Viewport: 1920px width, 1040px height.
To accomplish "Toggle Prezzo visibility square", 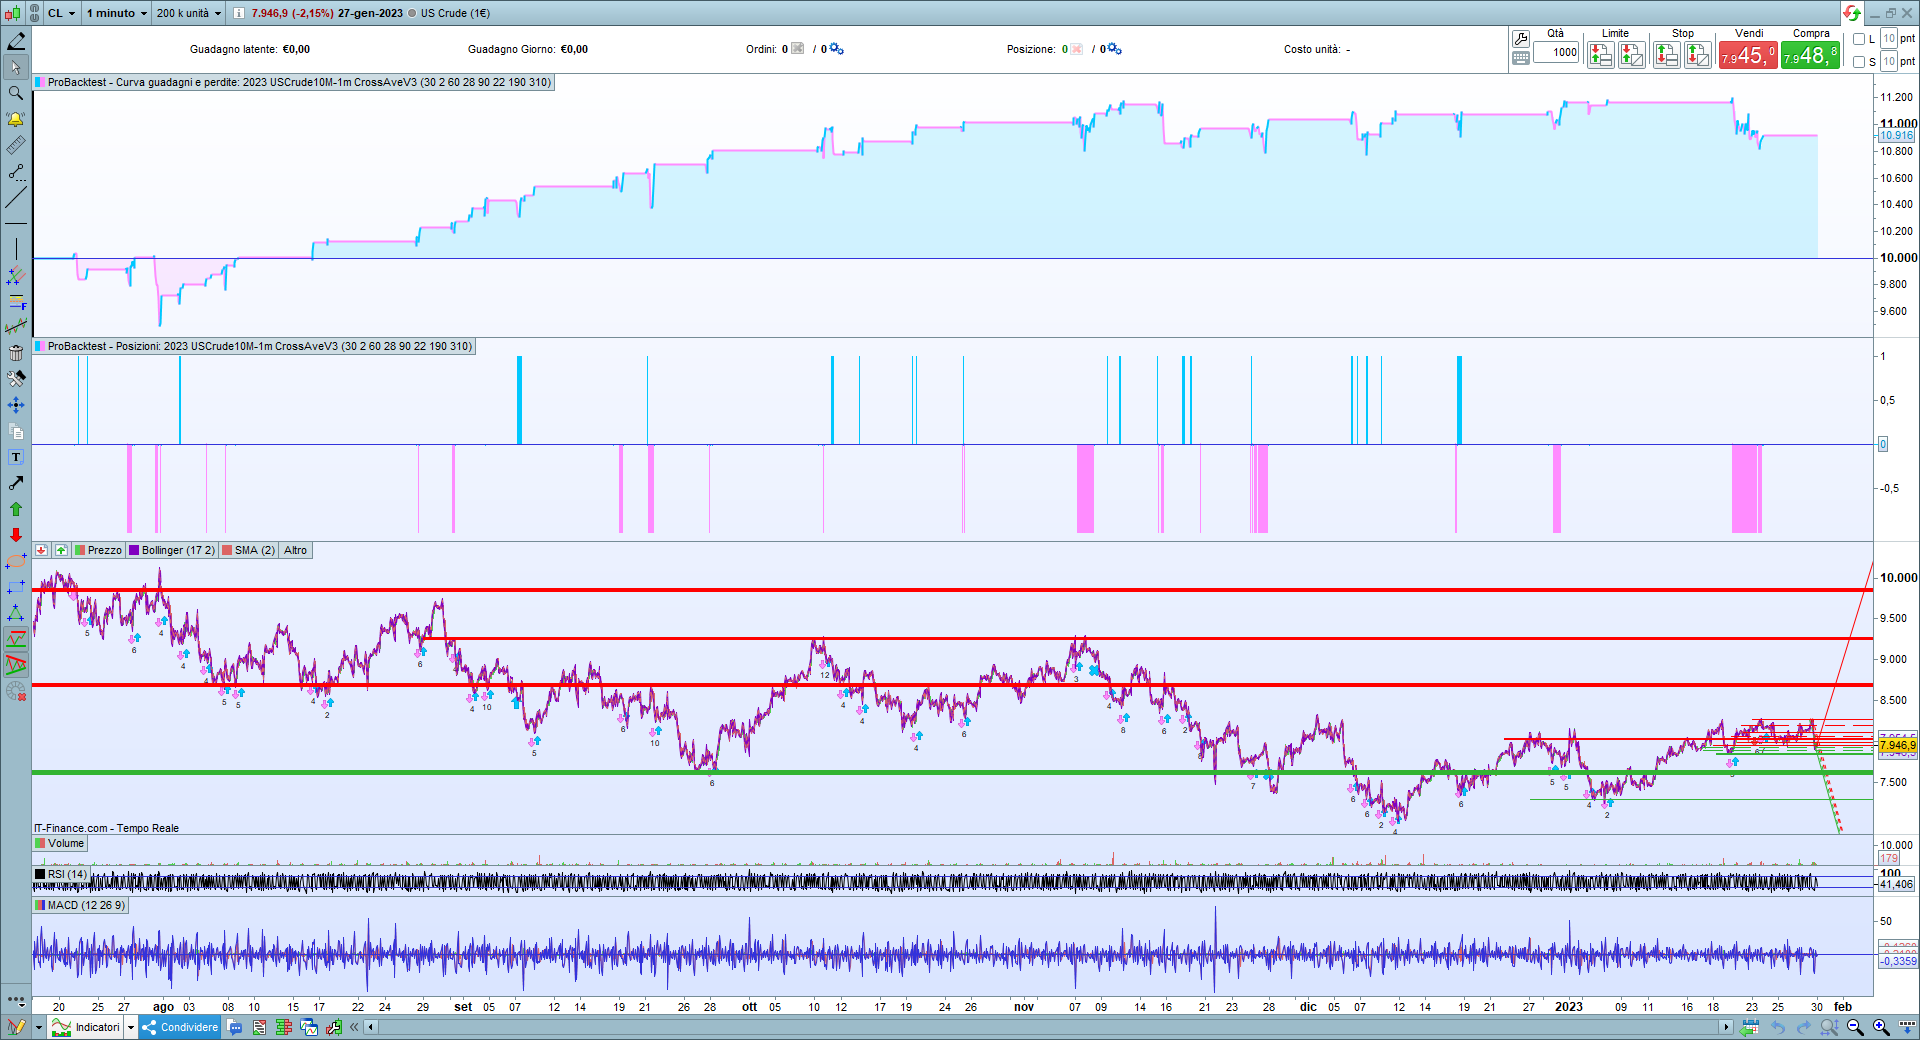I will coord(80,551).
